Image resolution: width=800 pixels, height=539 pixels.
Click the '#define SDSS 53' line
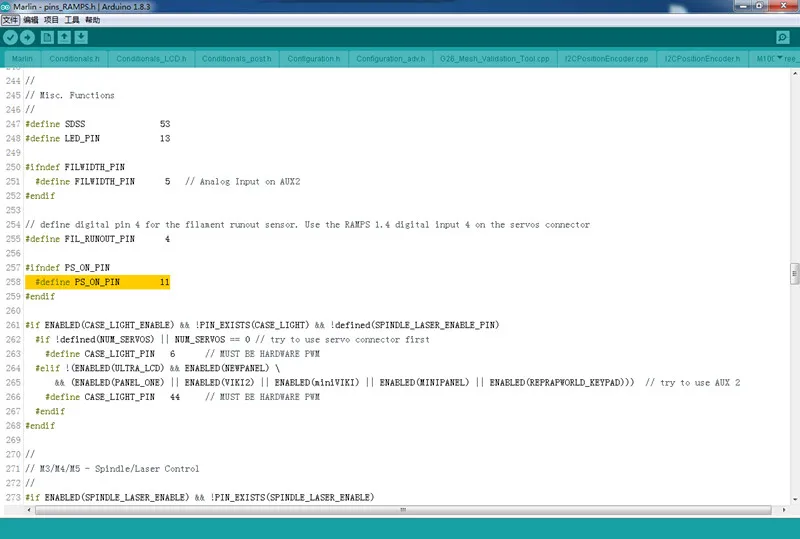(97, 124)
